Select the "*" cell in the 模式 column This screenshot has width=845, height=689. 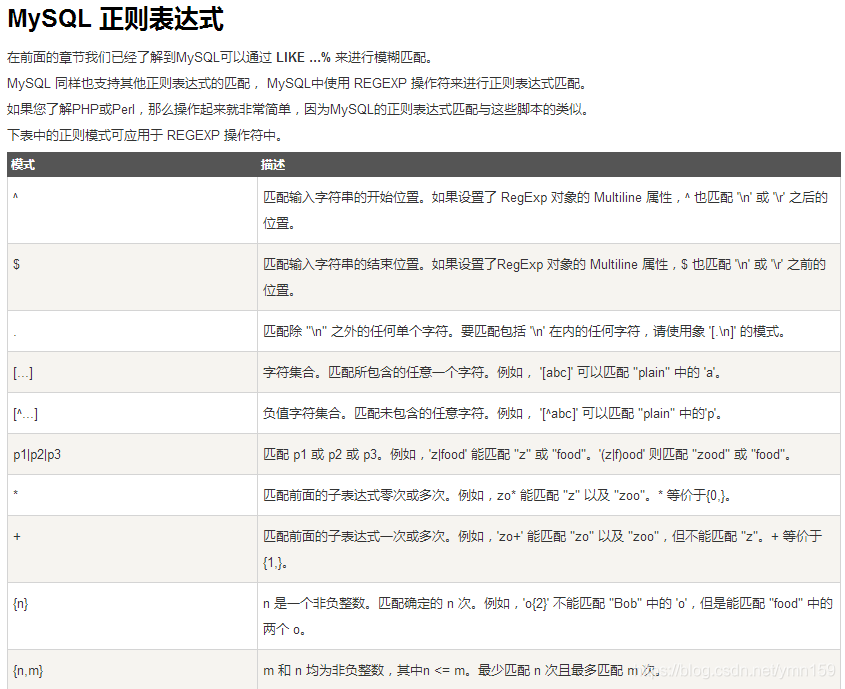pyautogui.click(x=133, y=495)
